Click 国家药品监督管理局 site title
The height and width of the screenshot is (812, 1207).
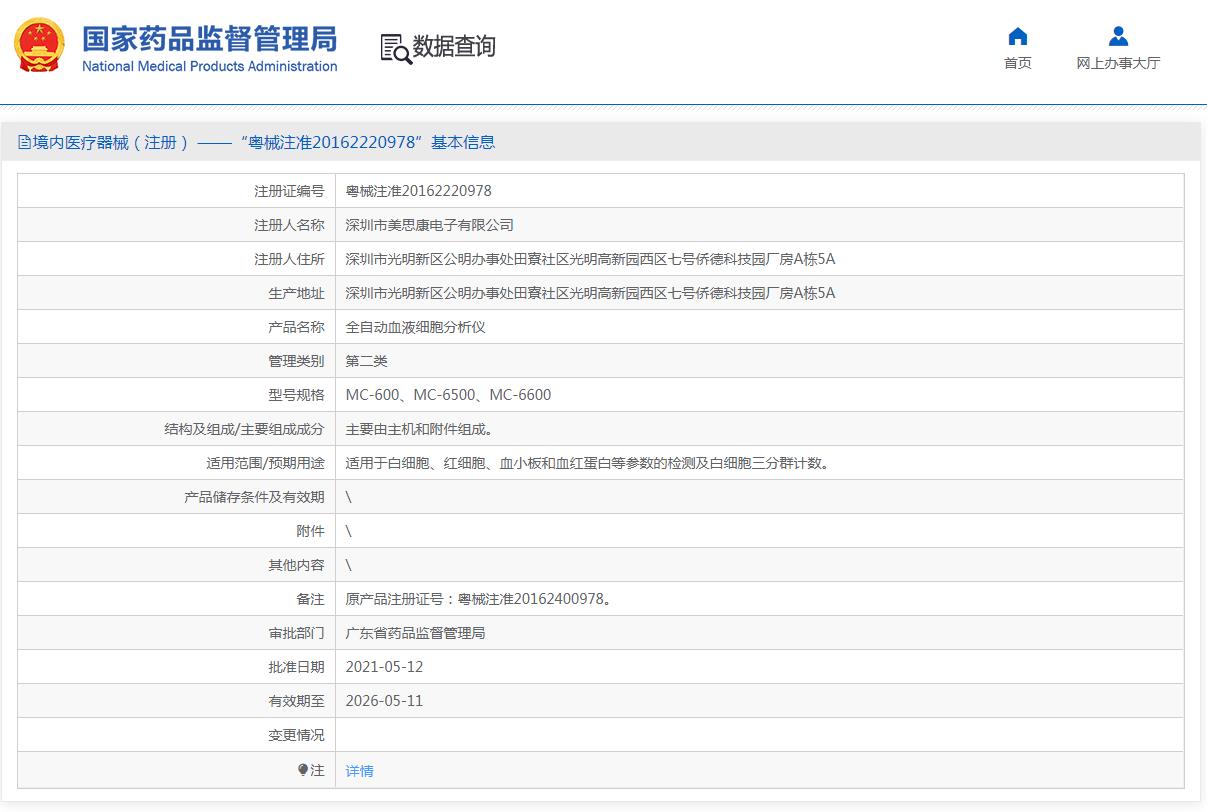(x=210, y=39)
